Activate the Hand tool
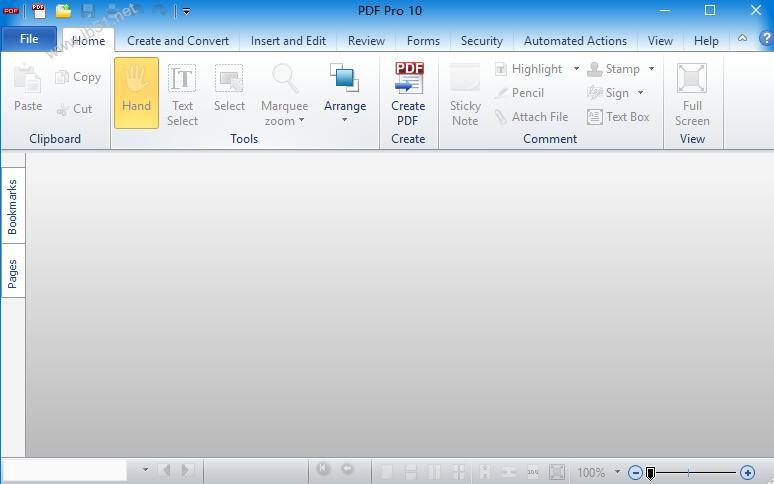 136,93
